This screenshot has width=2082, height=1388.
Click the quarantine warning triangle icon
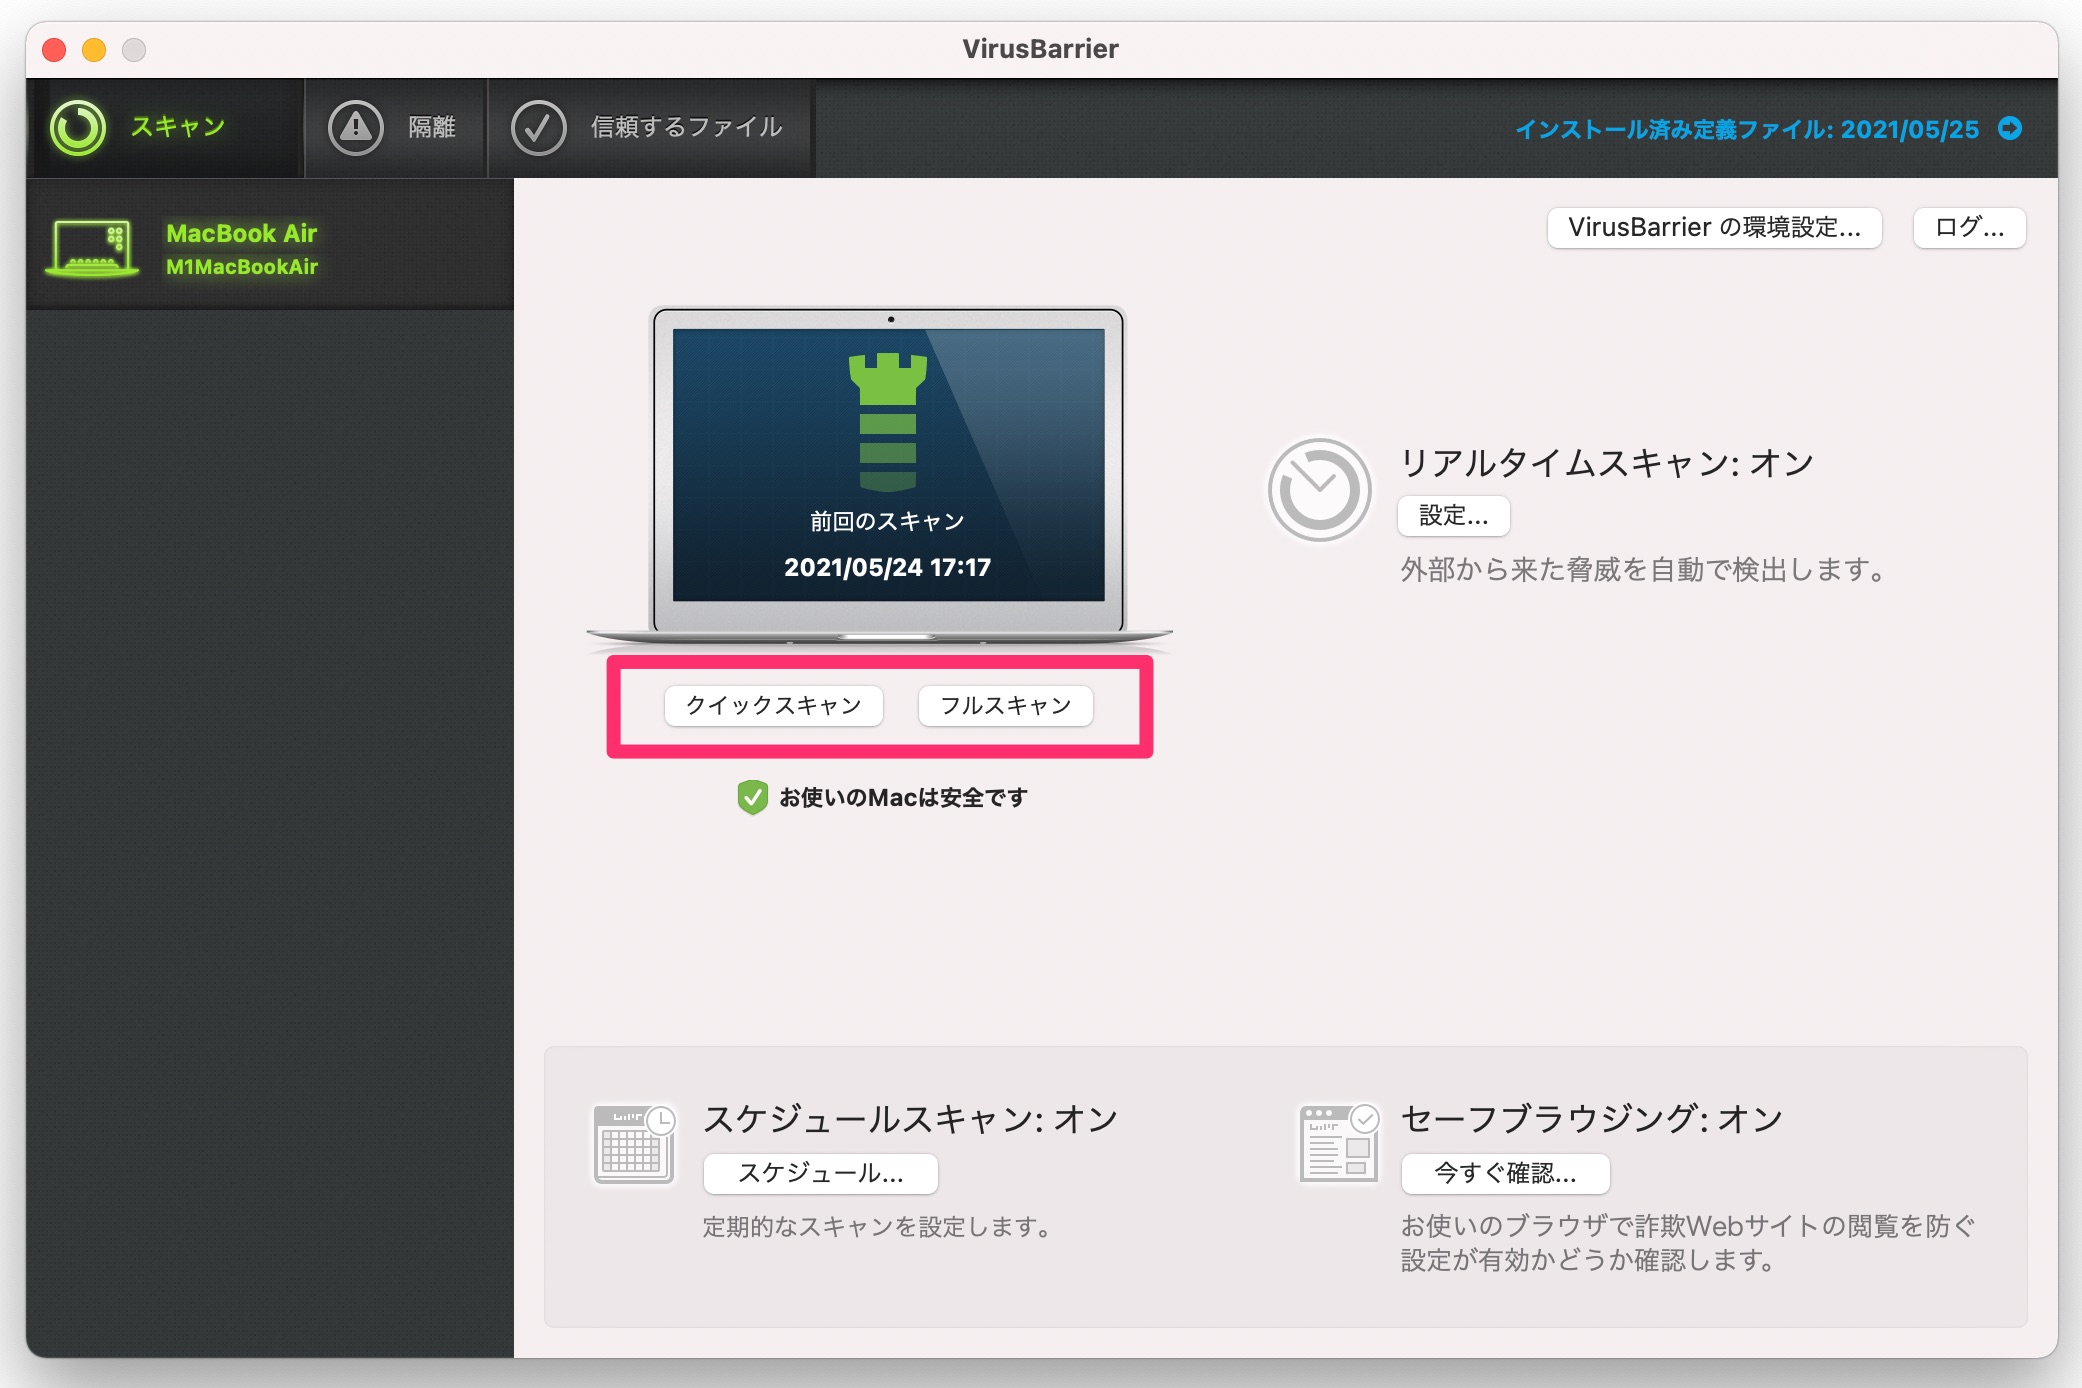356,128
